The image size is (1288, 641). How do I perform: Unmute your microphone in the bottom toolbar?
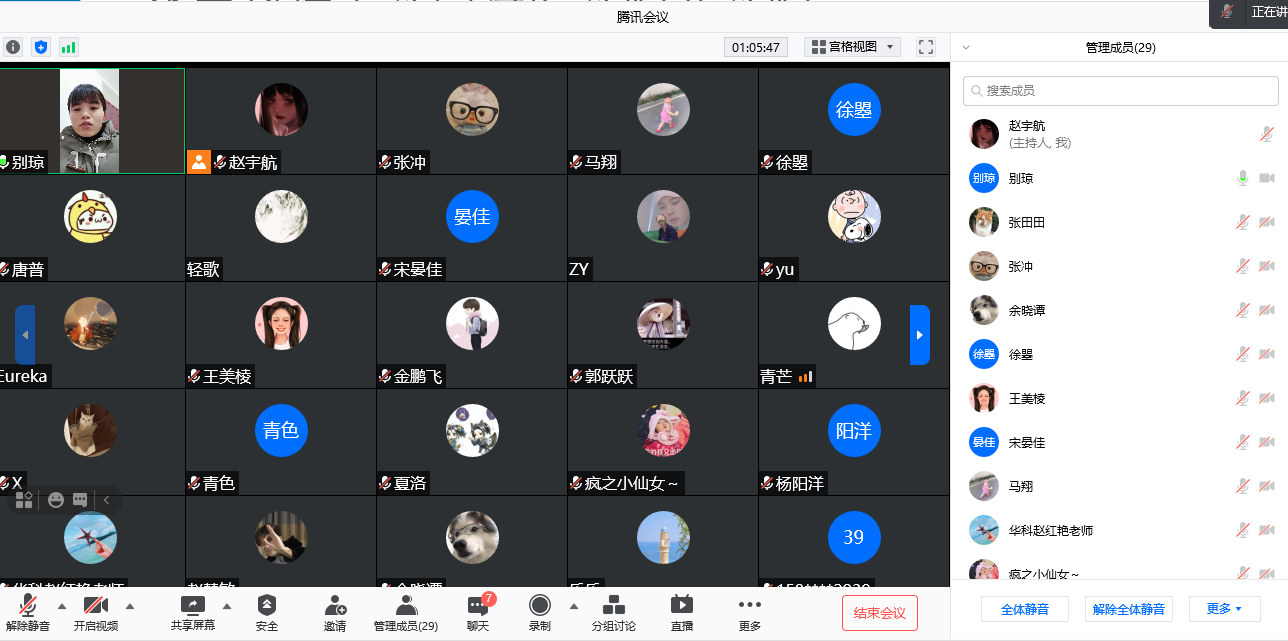tap(28, 605)
